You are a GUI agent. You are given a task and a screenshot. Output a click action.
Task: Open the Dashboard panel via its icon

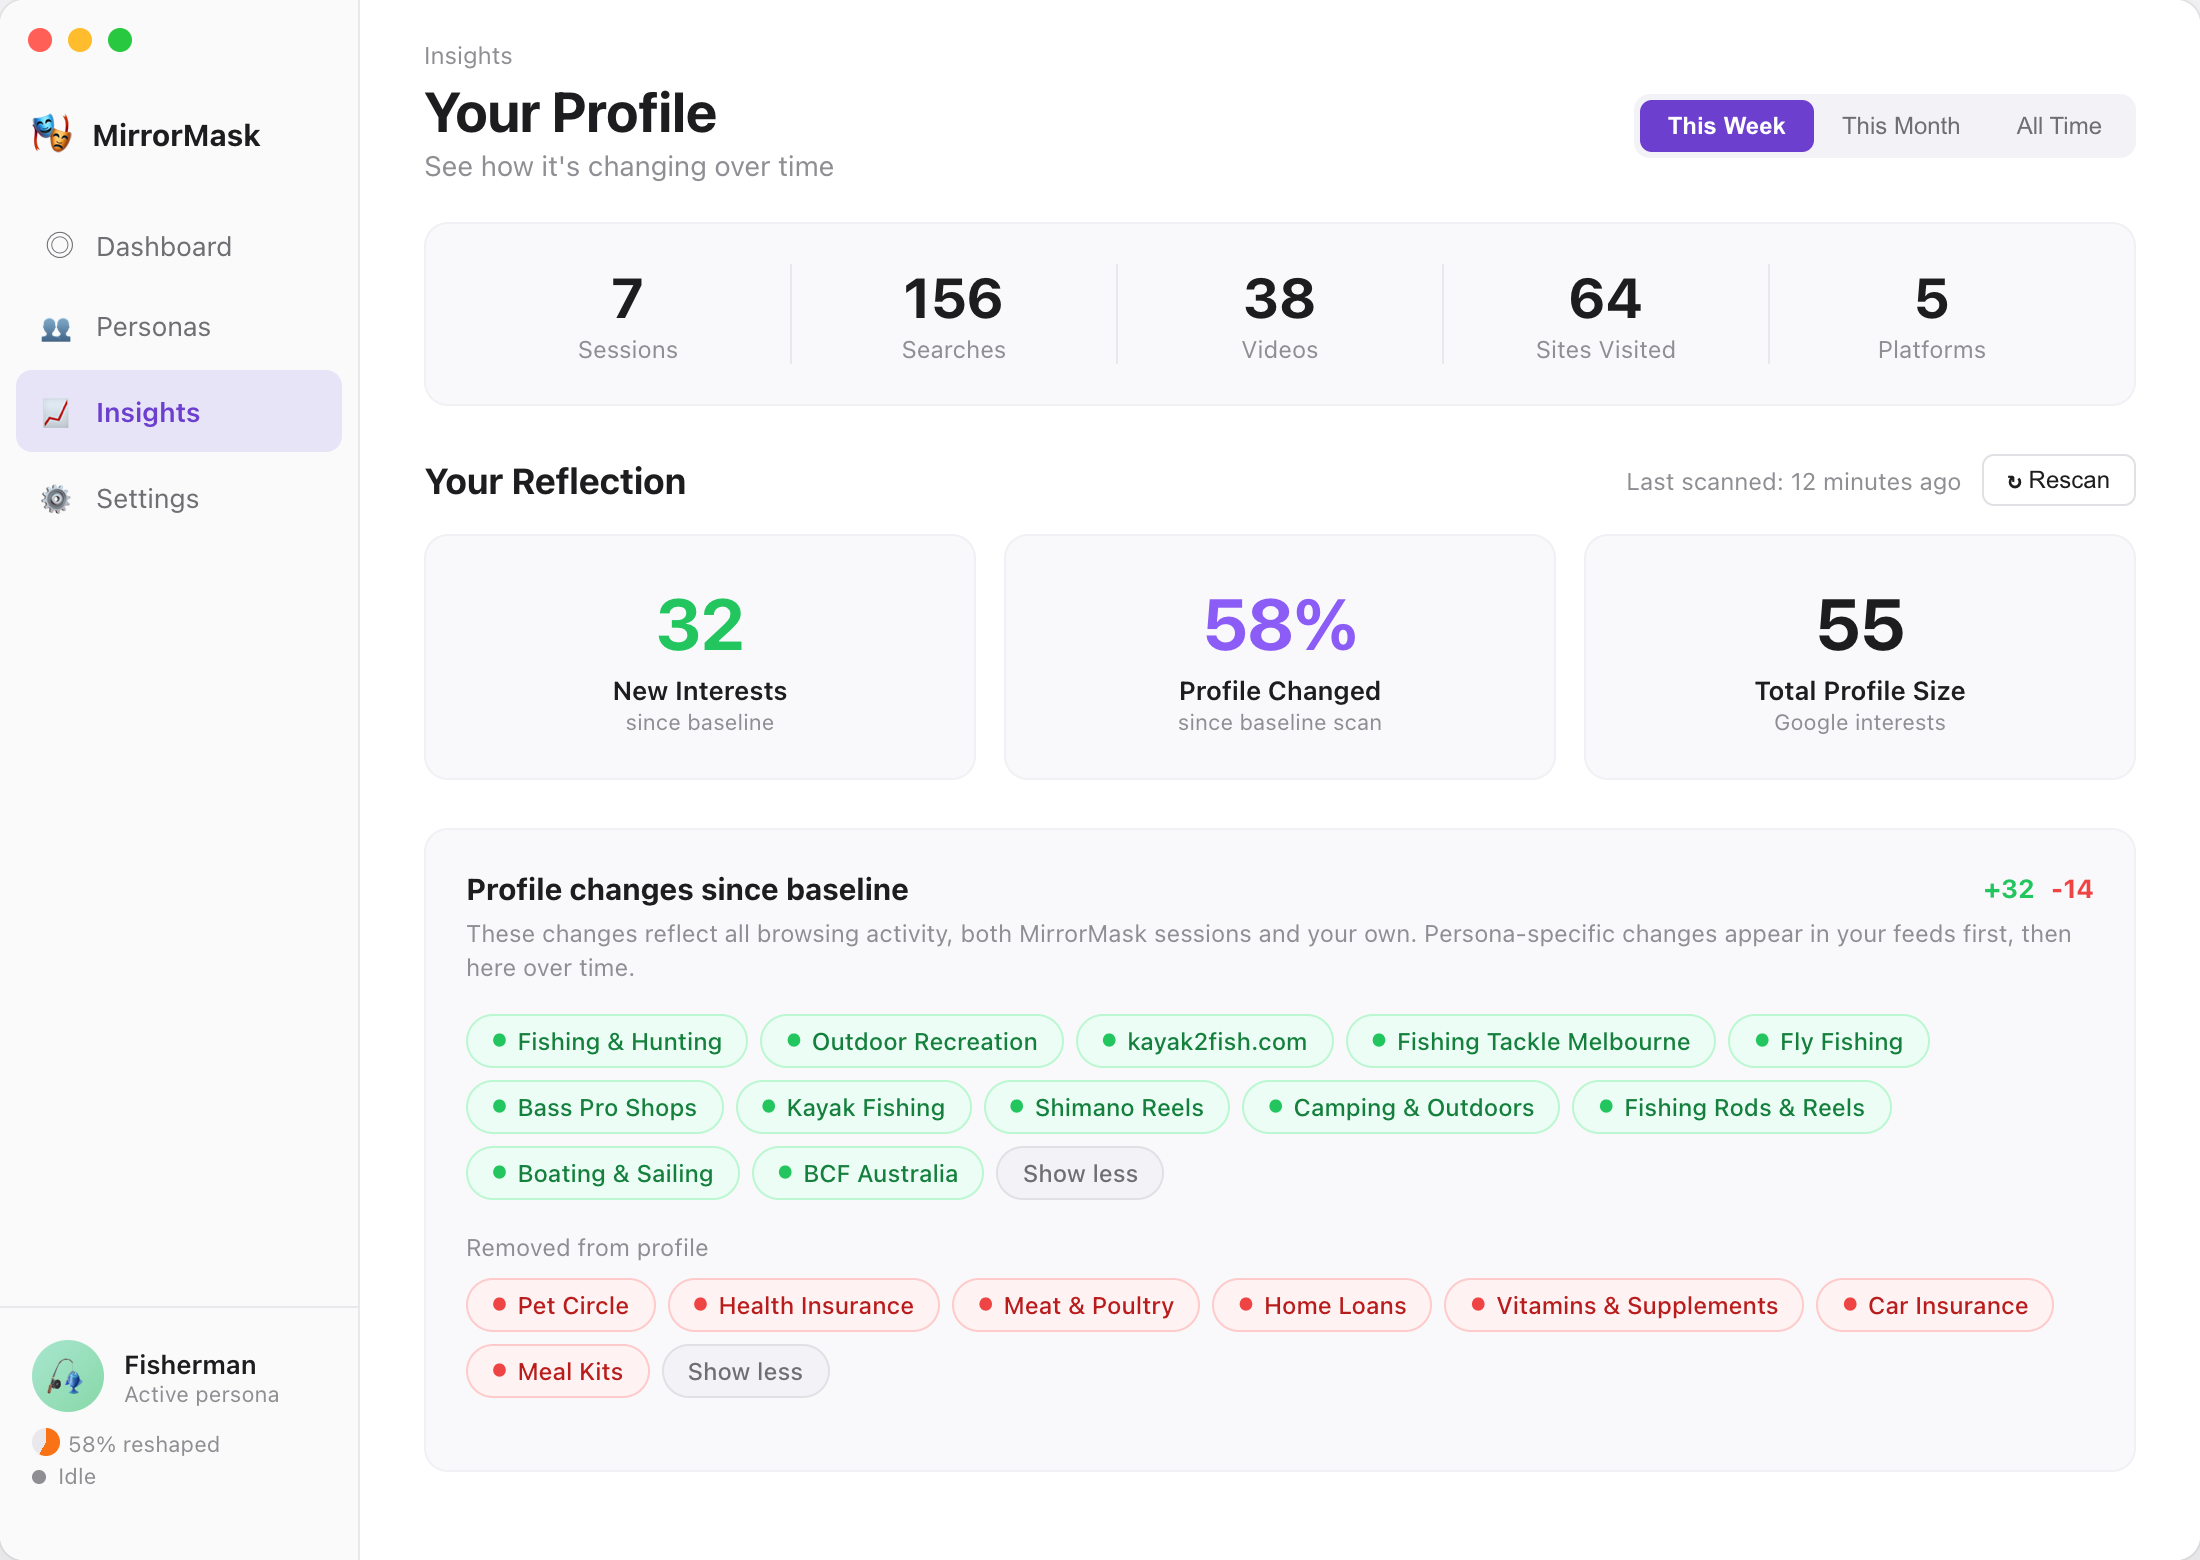[x=60, y=246]
